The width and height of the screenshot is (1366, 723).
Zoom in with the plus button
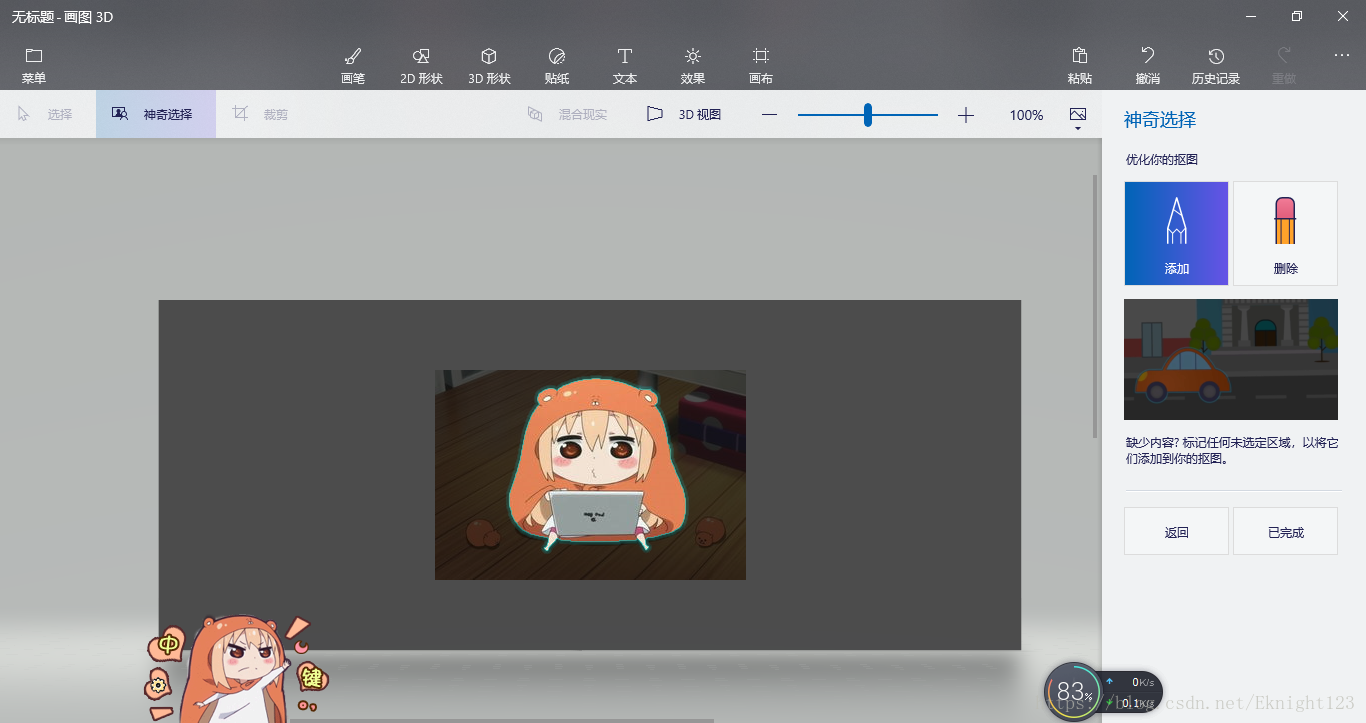click(x=965, y=115)
